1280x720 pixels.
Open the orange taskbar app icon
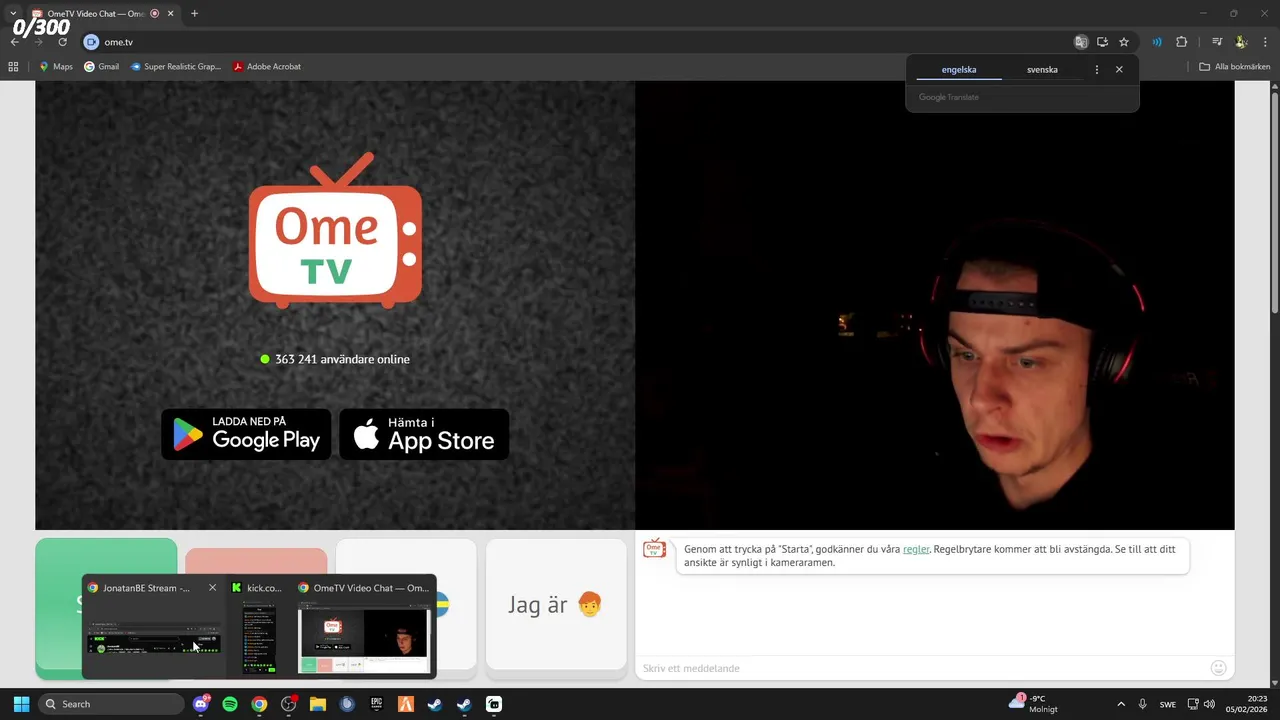[x=406, y=704]
